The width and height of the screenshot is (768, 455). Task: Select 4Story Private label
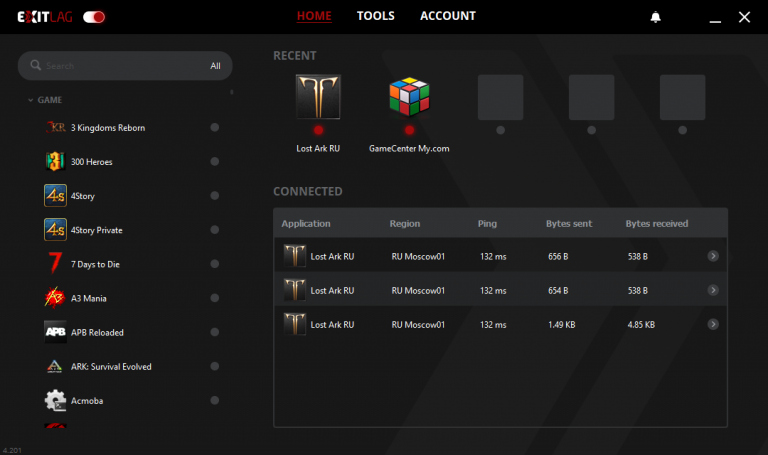(x=96, y=230)
